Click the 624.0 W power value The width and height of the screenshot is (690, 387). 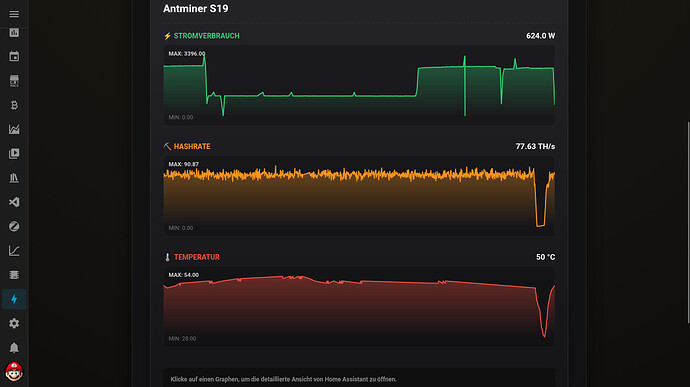(540, 36)
